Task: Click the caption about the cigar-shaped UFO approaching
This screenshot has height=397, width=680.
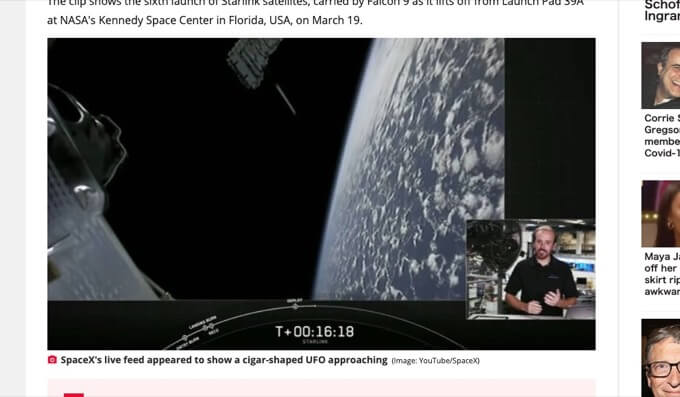Action: (224, 360)
